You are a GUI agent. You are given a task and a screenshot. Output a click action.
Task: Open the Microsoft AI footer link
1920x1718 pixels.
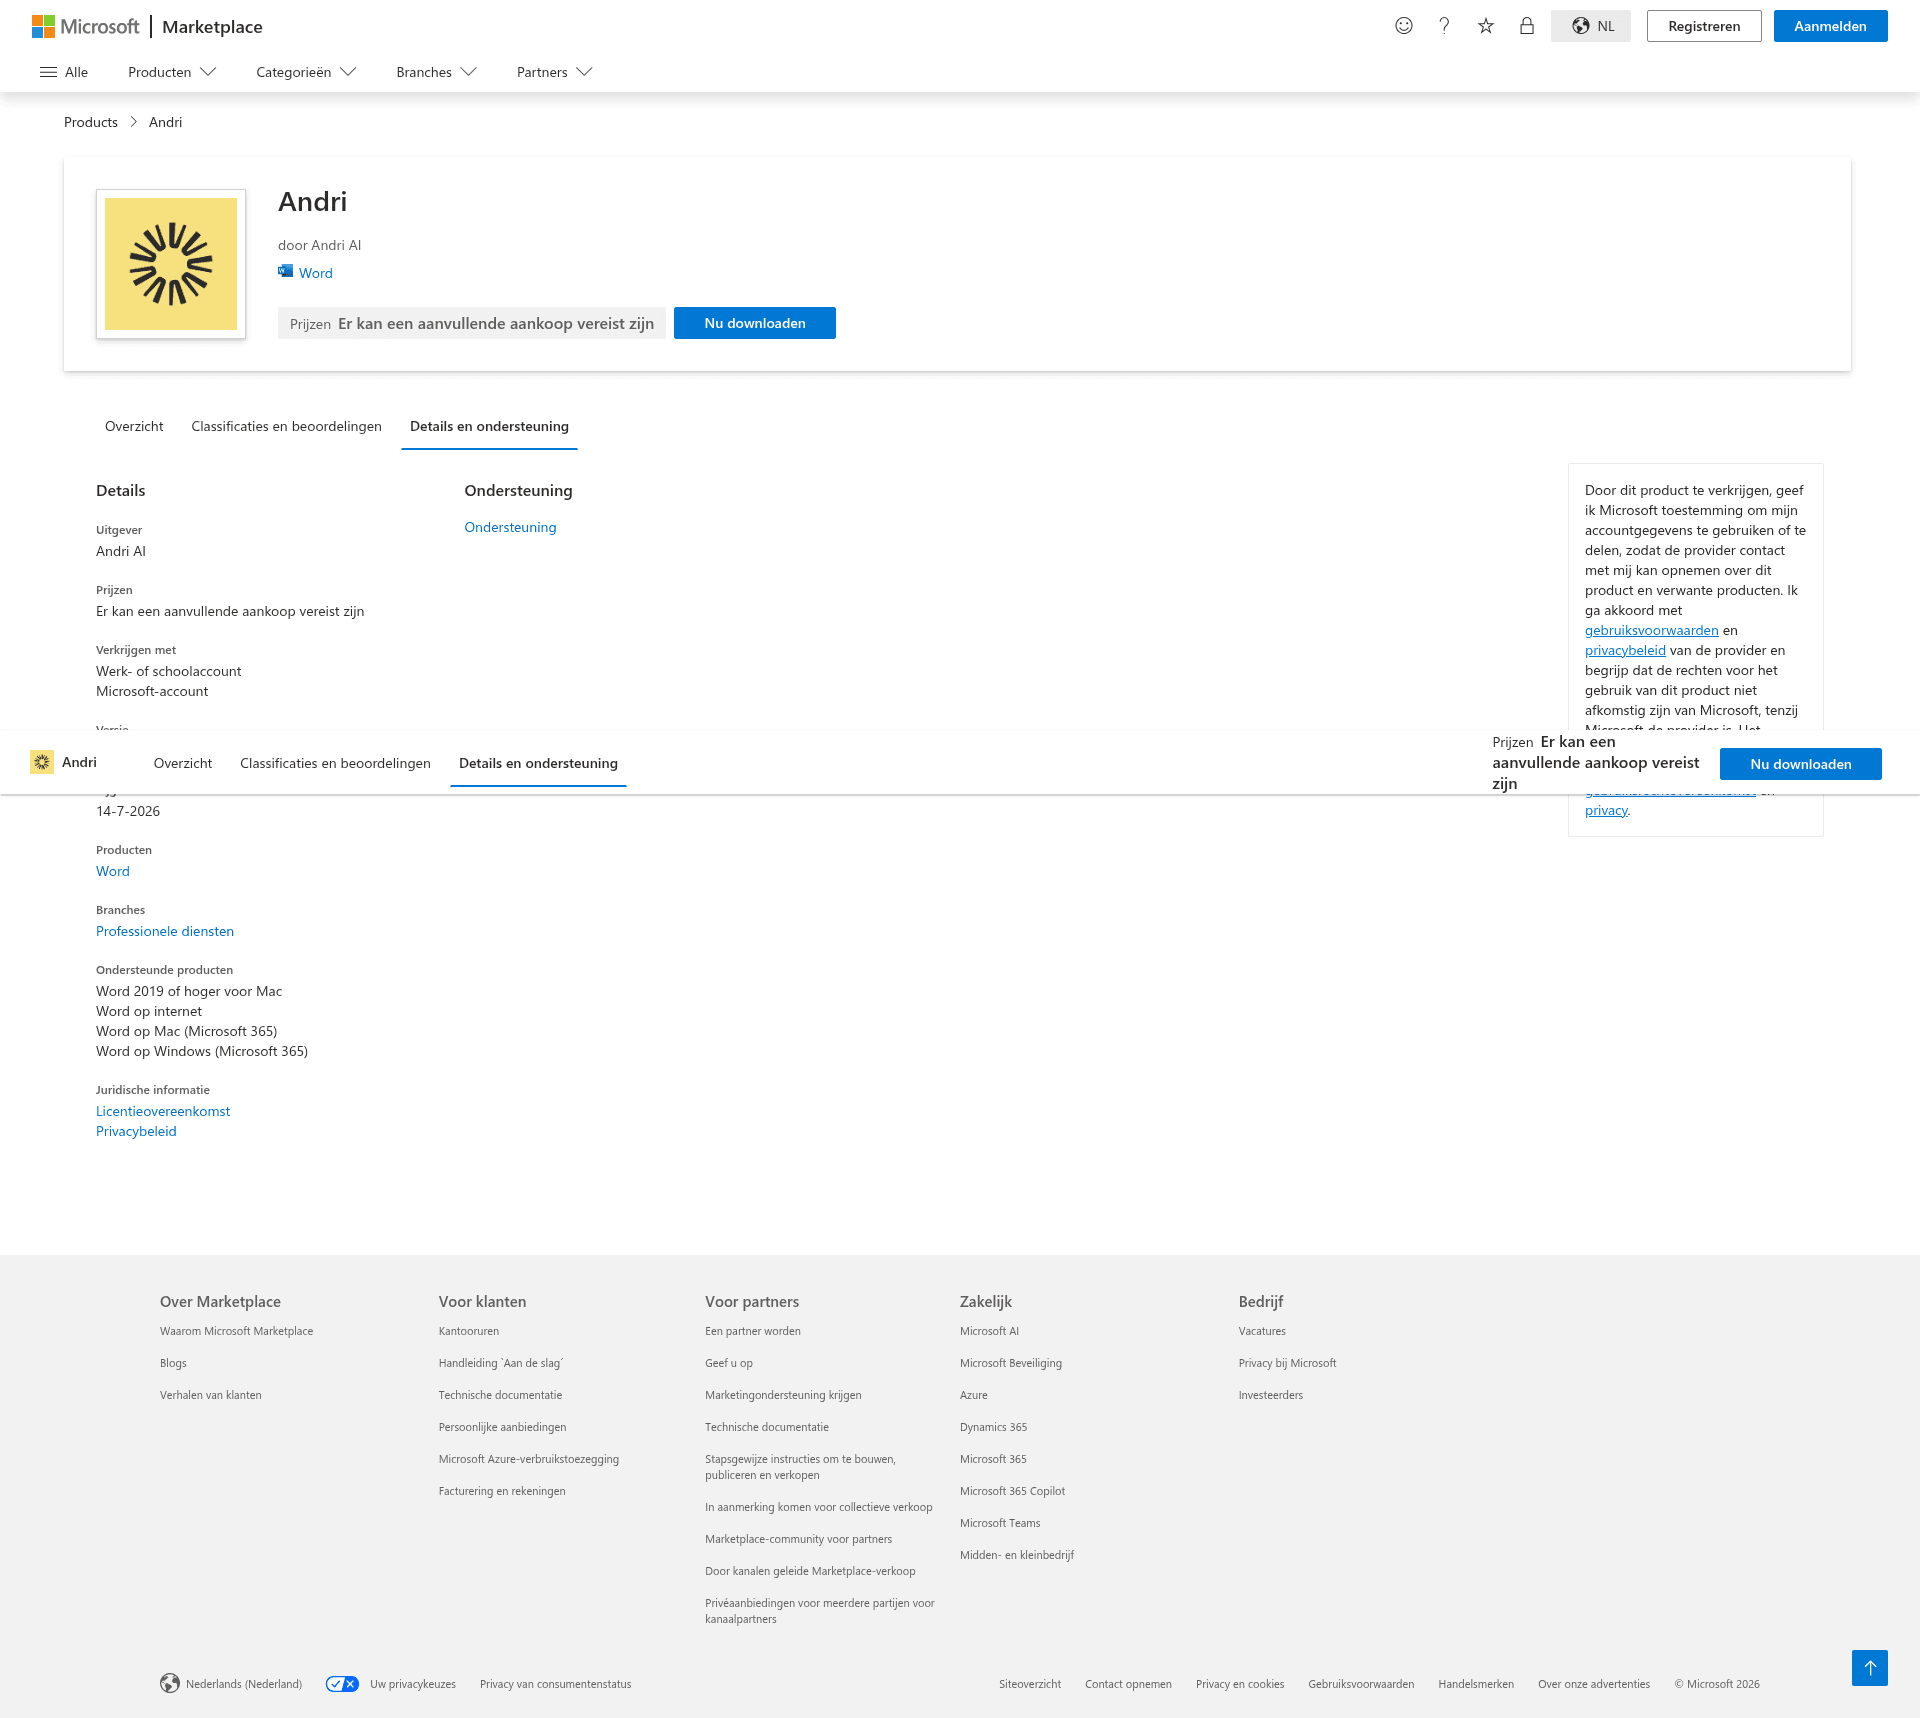click(x=990, y=1331)
